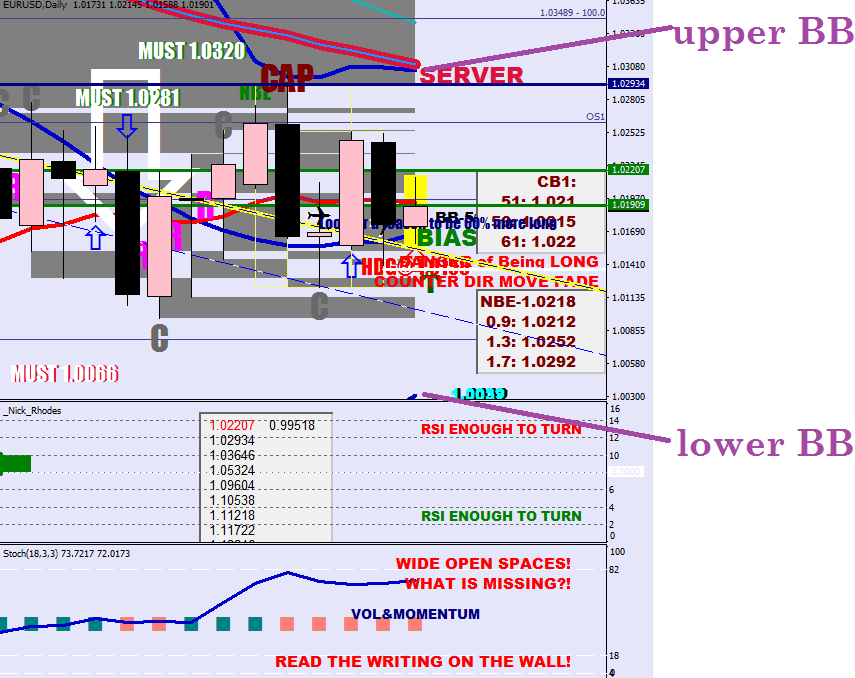
Task: Select the red SERVER label
Action: [x=471, y=76]
